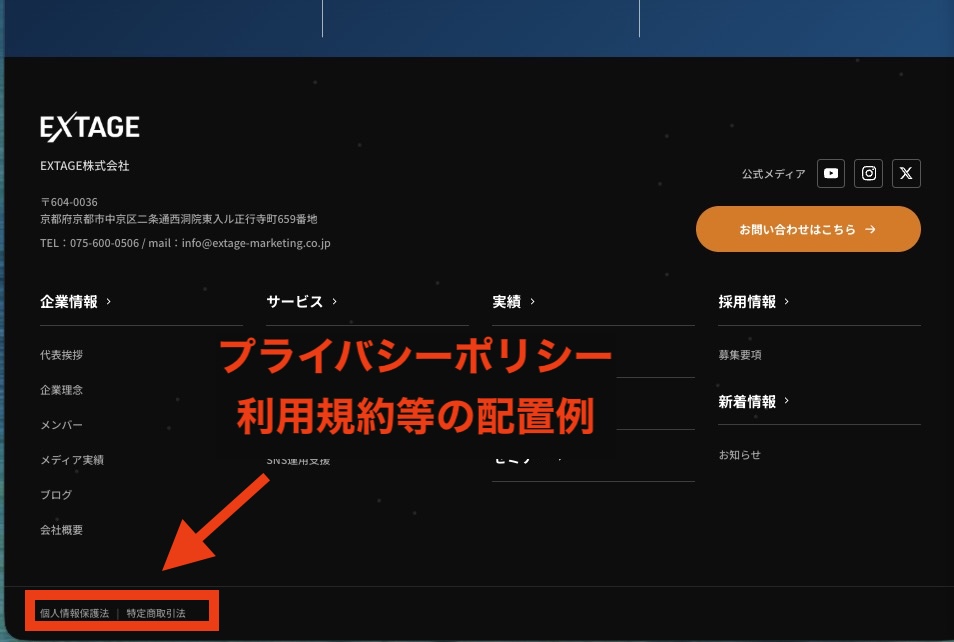Open the 実績 navigation heading
The height and width of the screenshot is (642, 954).
(505, 300)
